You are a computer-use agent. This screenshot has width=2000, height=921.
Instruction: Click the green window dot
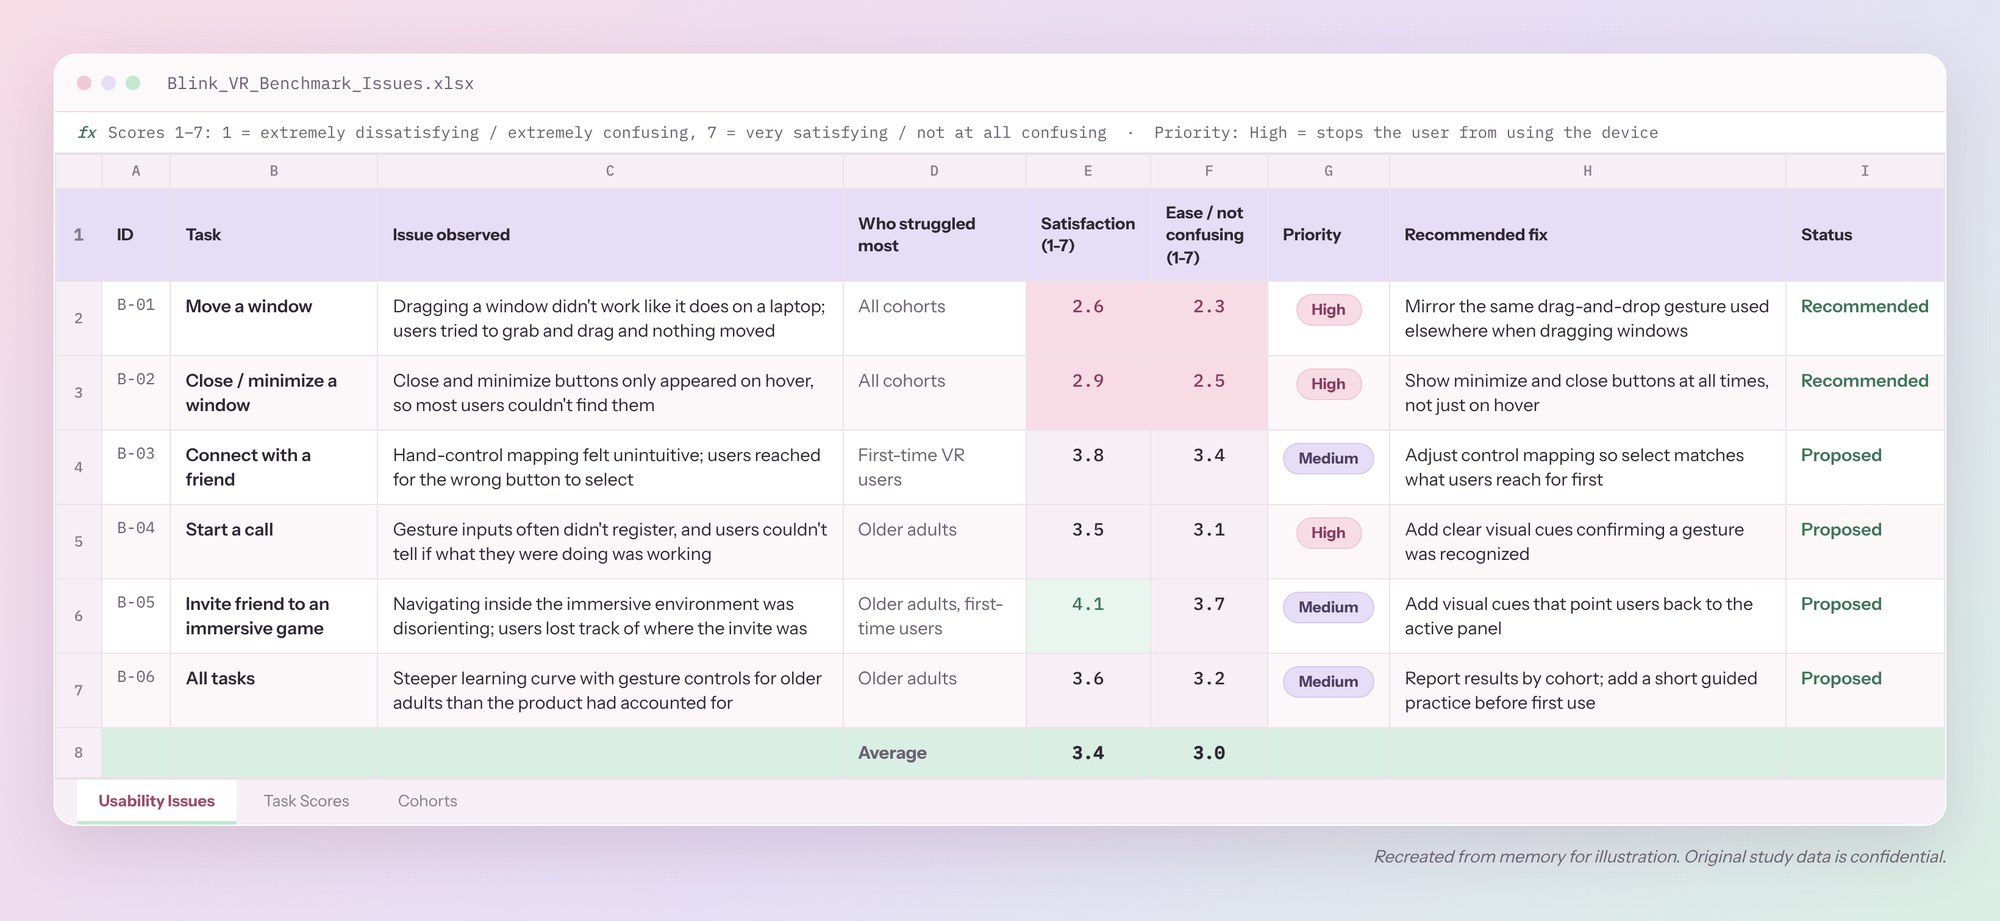click(133, 83)
